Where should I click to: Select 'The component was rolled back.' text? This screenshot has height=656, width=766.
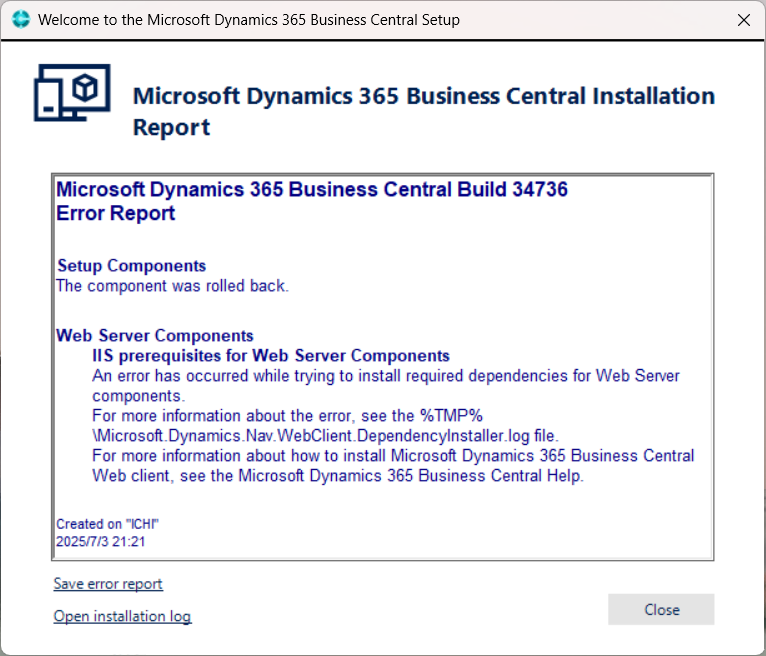coord(172,286)
